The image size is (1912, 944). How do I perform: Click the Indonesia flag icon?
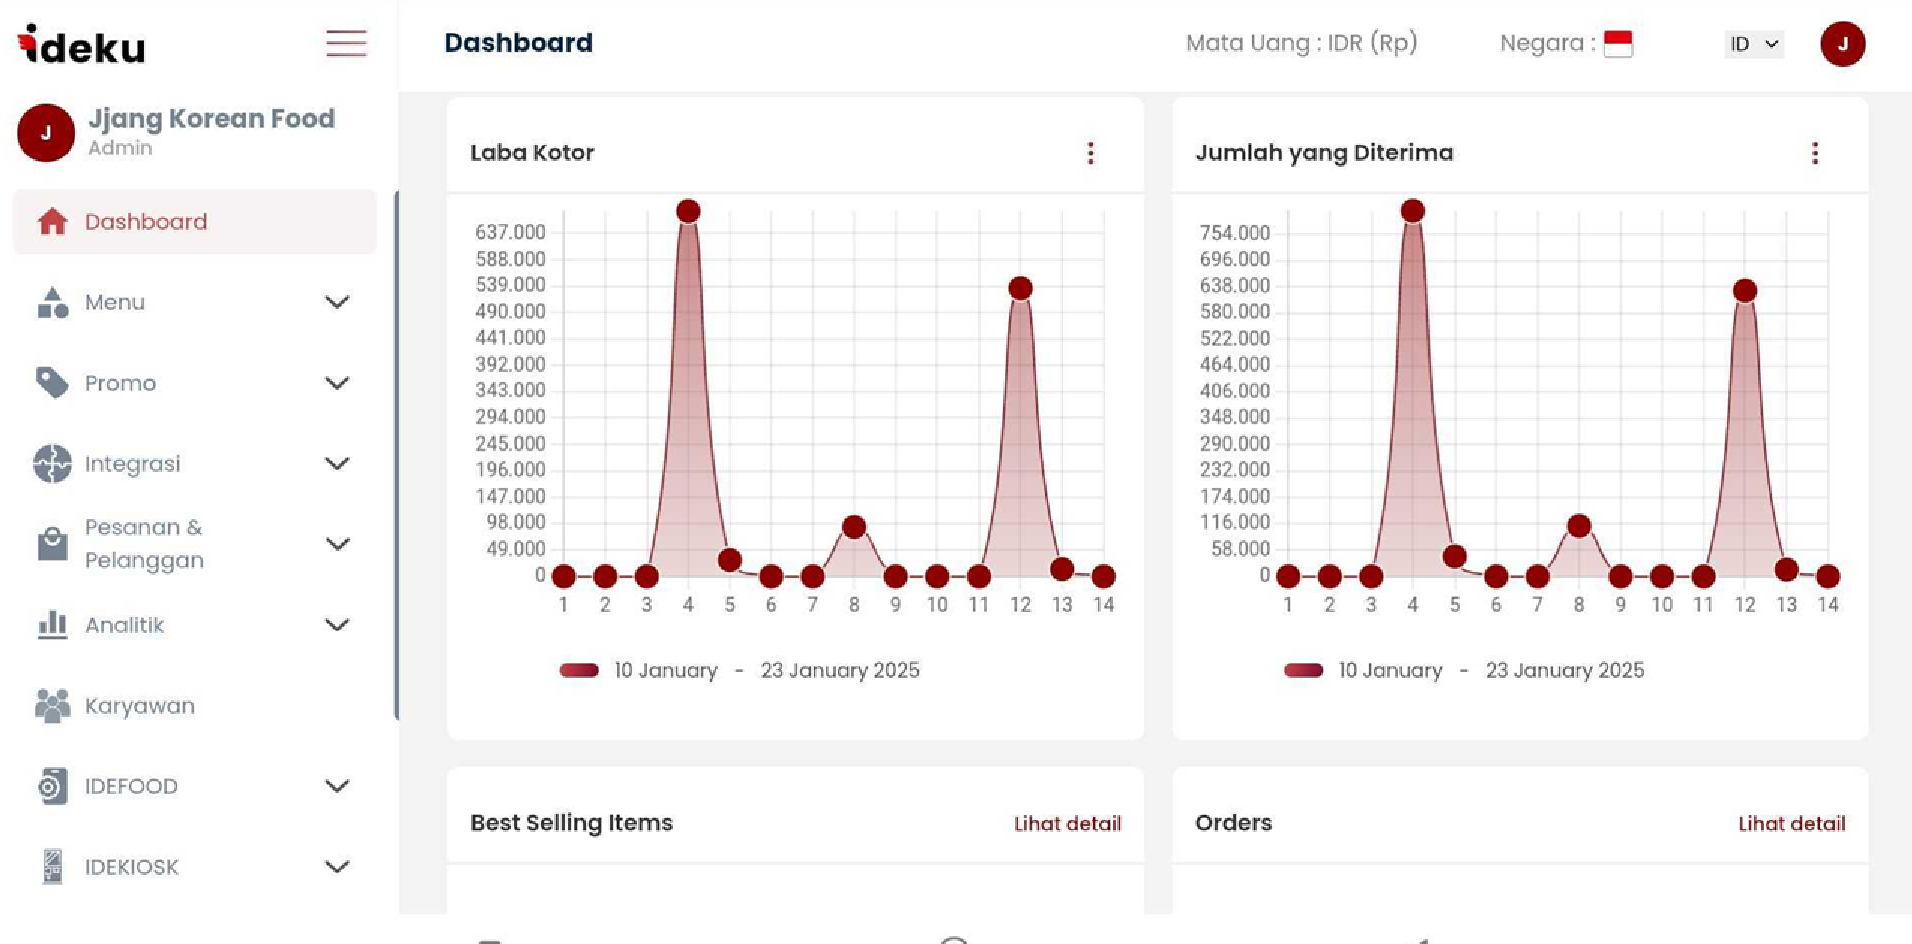(x=1618, y=43)
